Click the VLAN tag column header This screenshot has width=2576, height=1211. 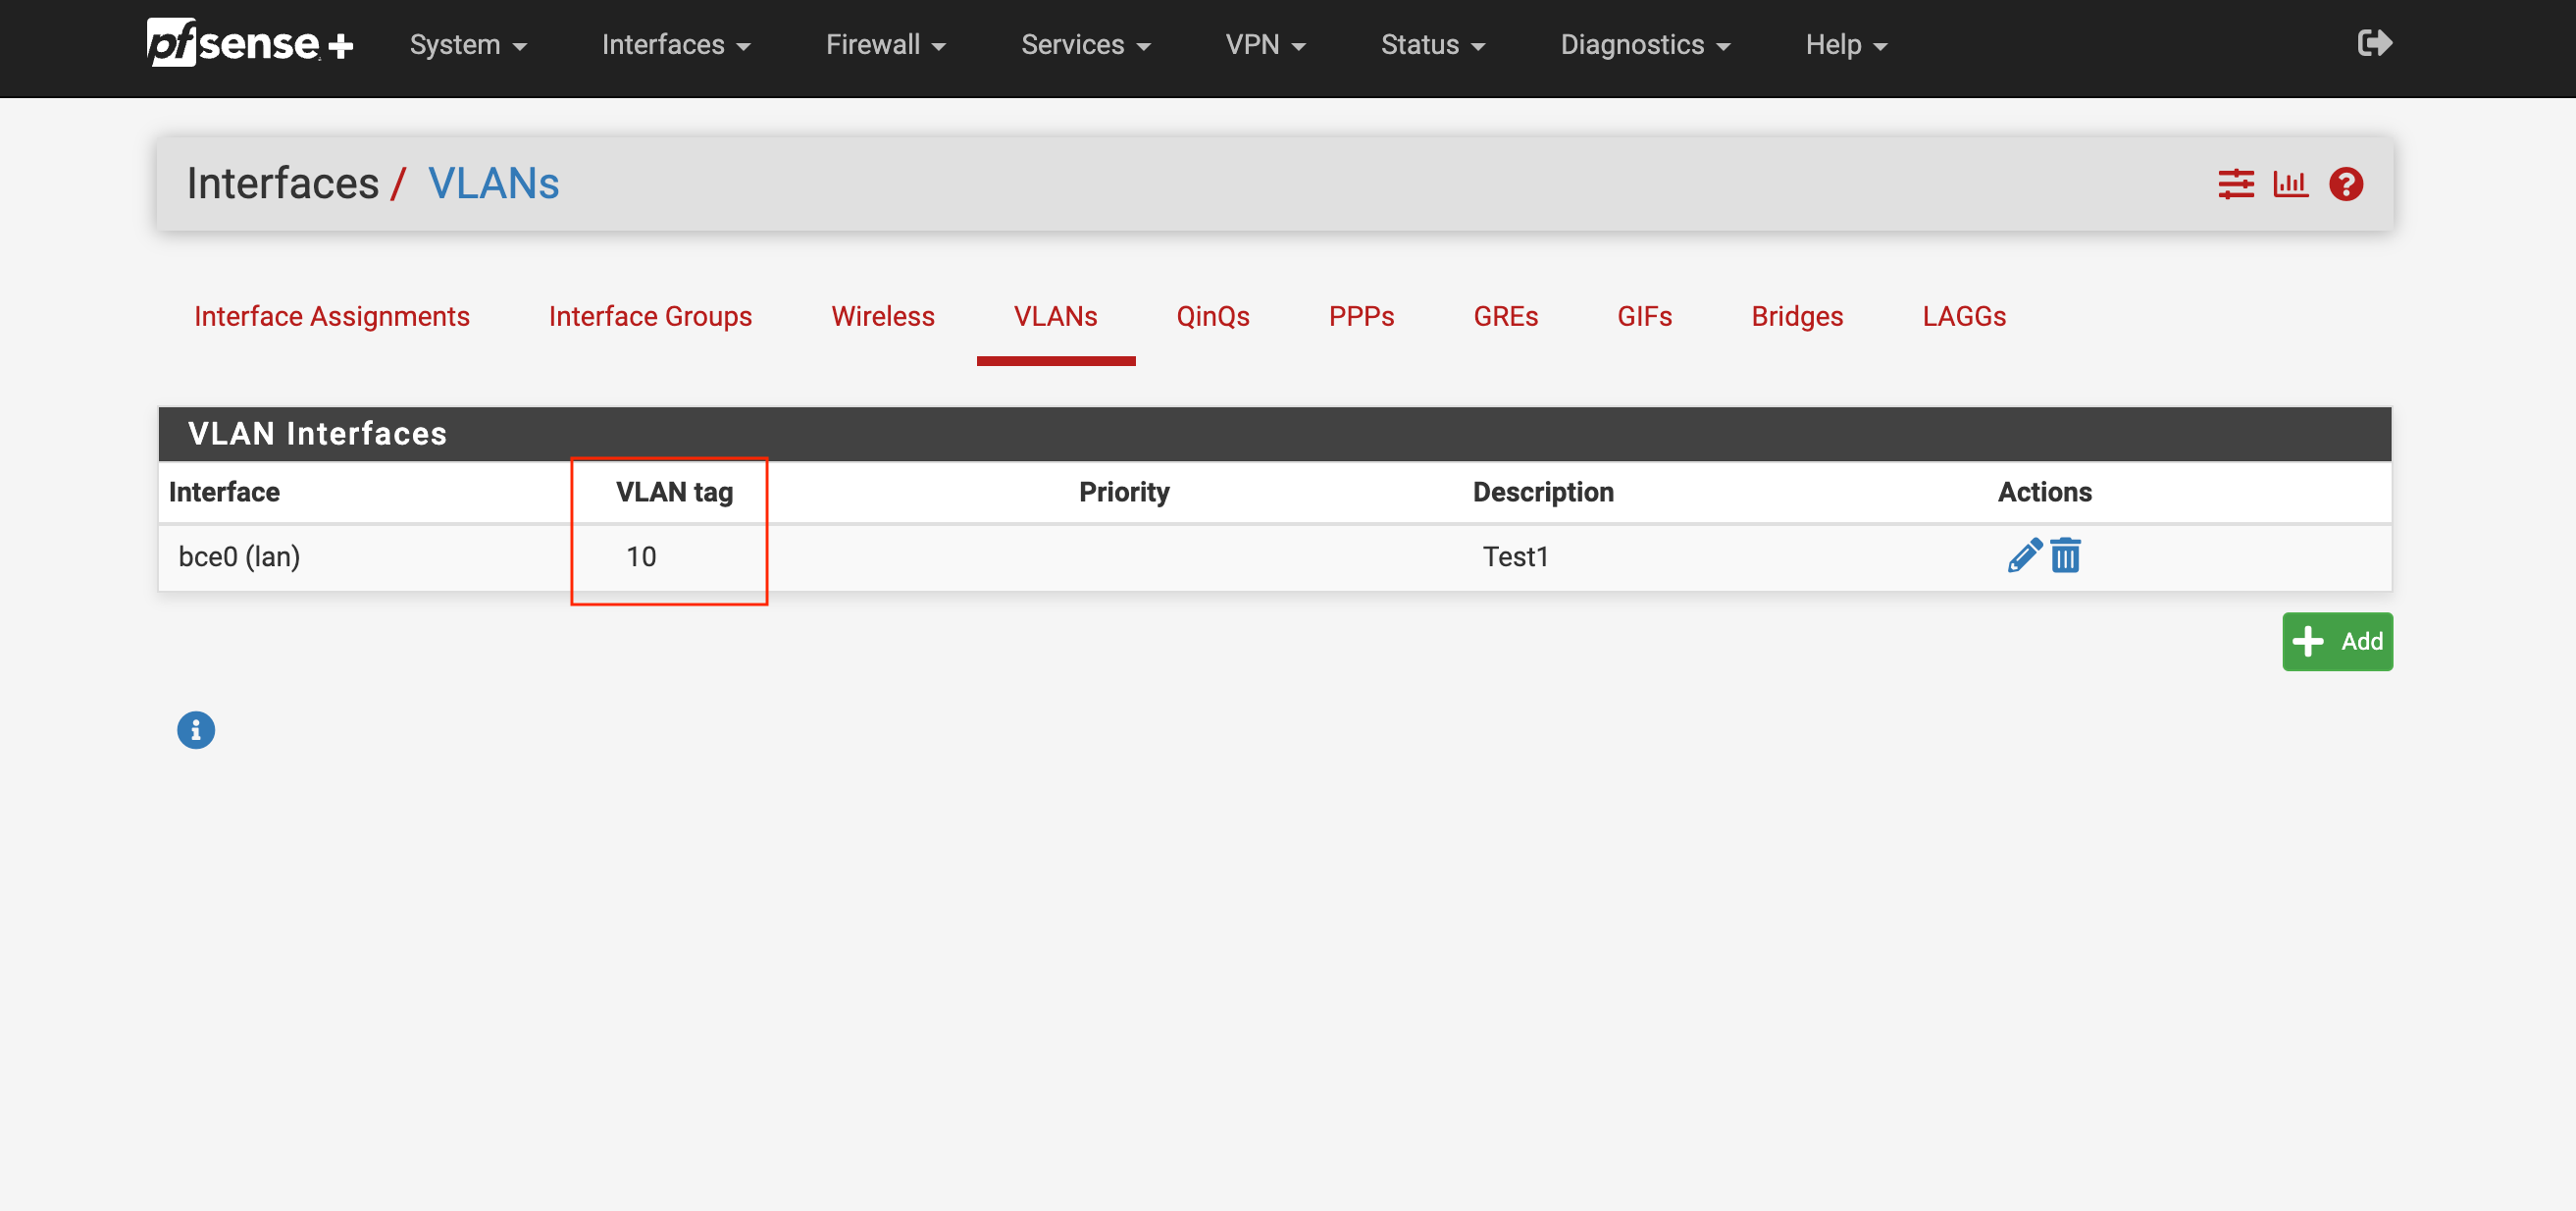point(674,492)
